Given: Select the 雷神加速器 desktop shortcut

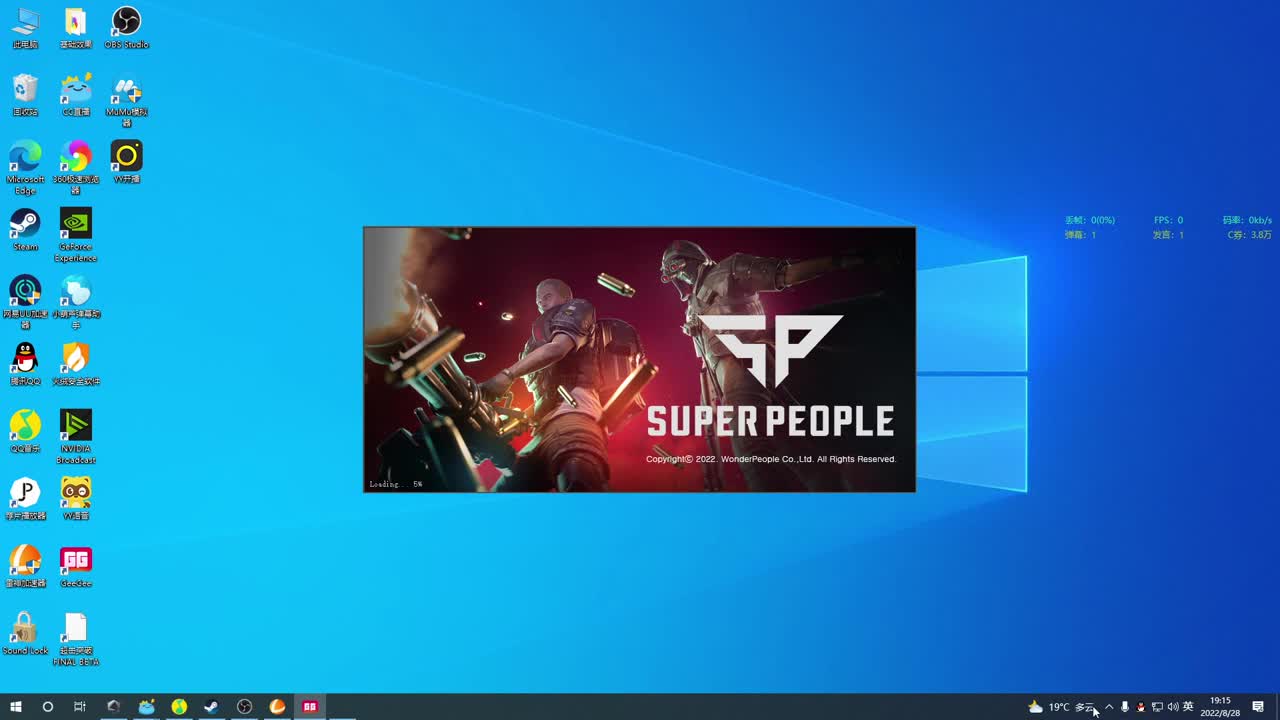Looking at the screenshot, I should point(25,566).
